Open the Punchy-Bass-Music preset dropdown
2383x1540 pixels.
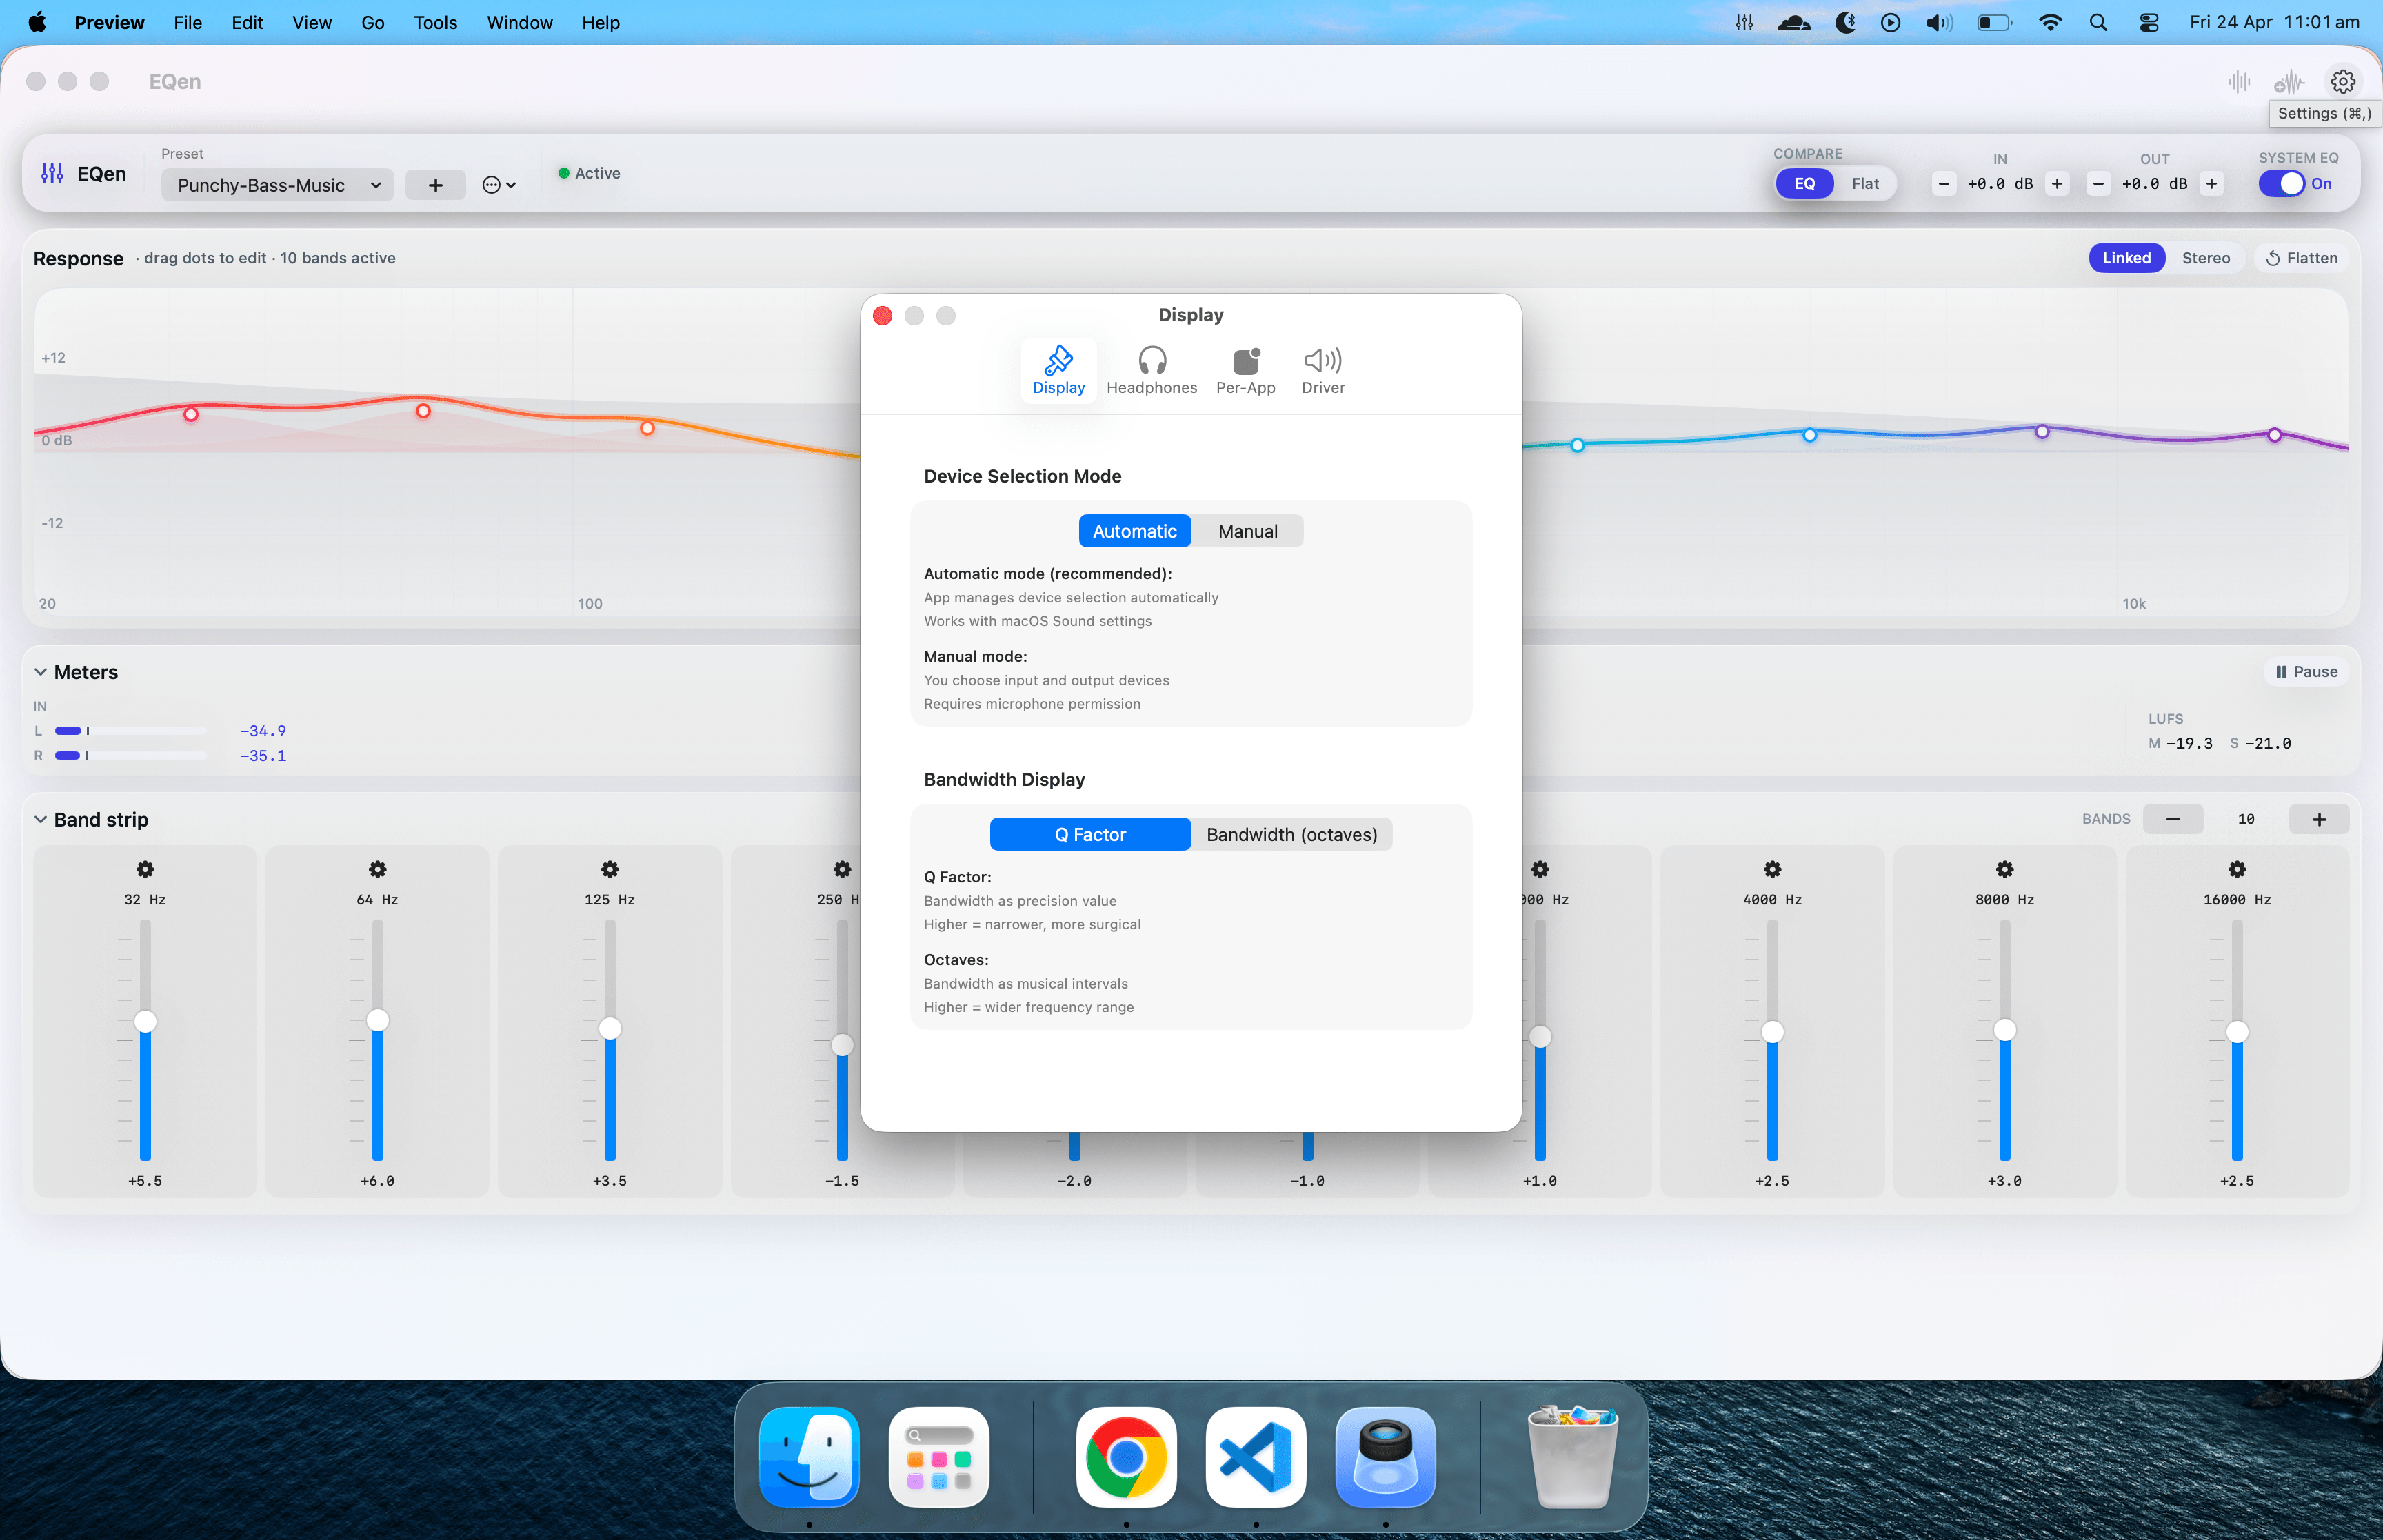click(276, 185)
